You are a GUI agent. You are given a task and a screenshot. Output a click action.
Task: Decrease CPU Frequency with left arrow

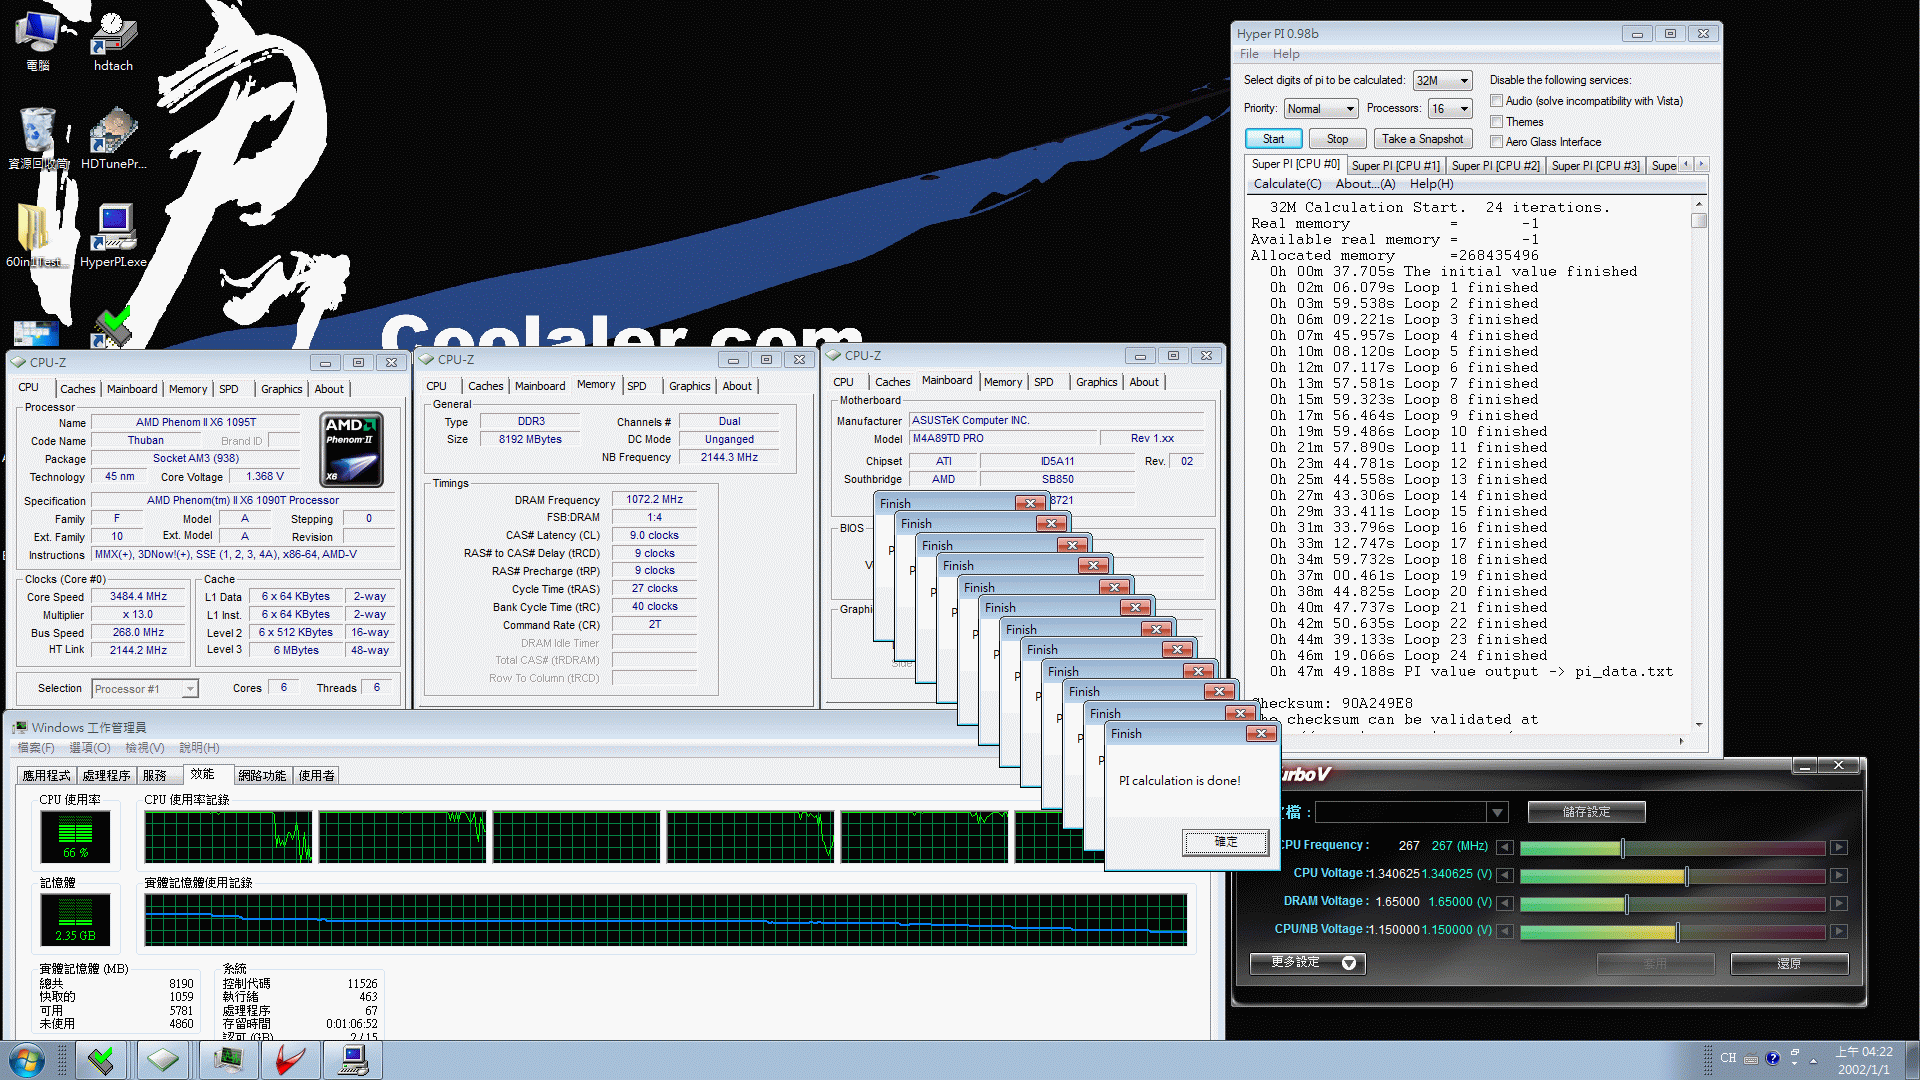click(1504, 847)
